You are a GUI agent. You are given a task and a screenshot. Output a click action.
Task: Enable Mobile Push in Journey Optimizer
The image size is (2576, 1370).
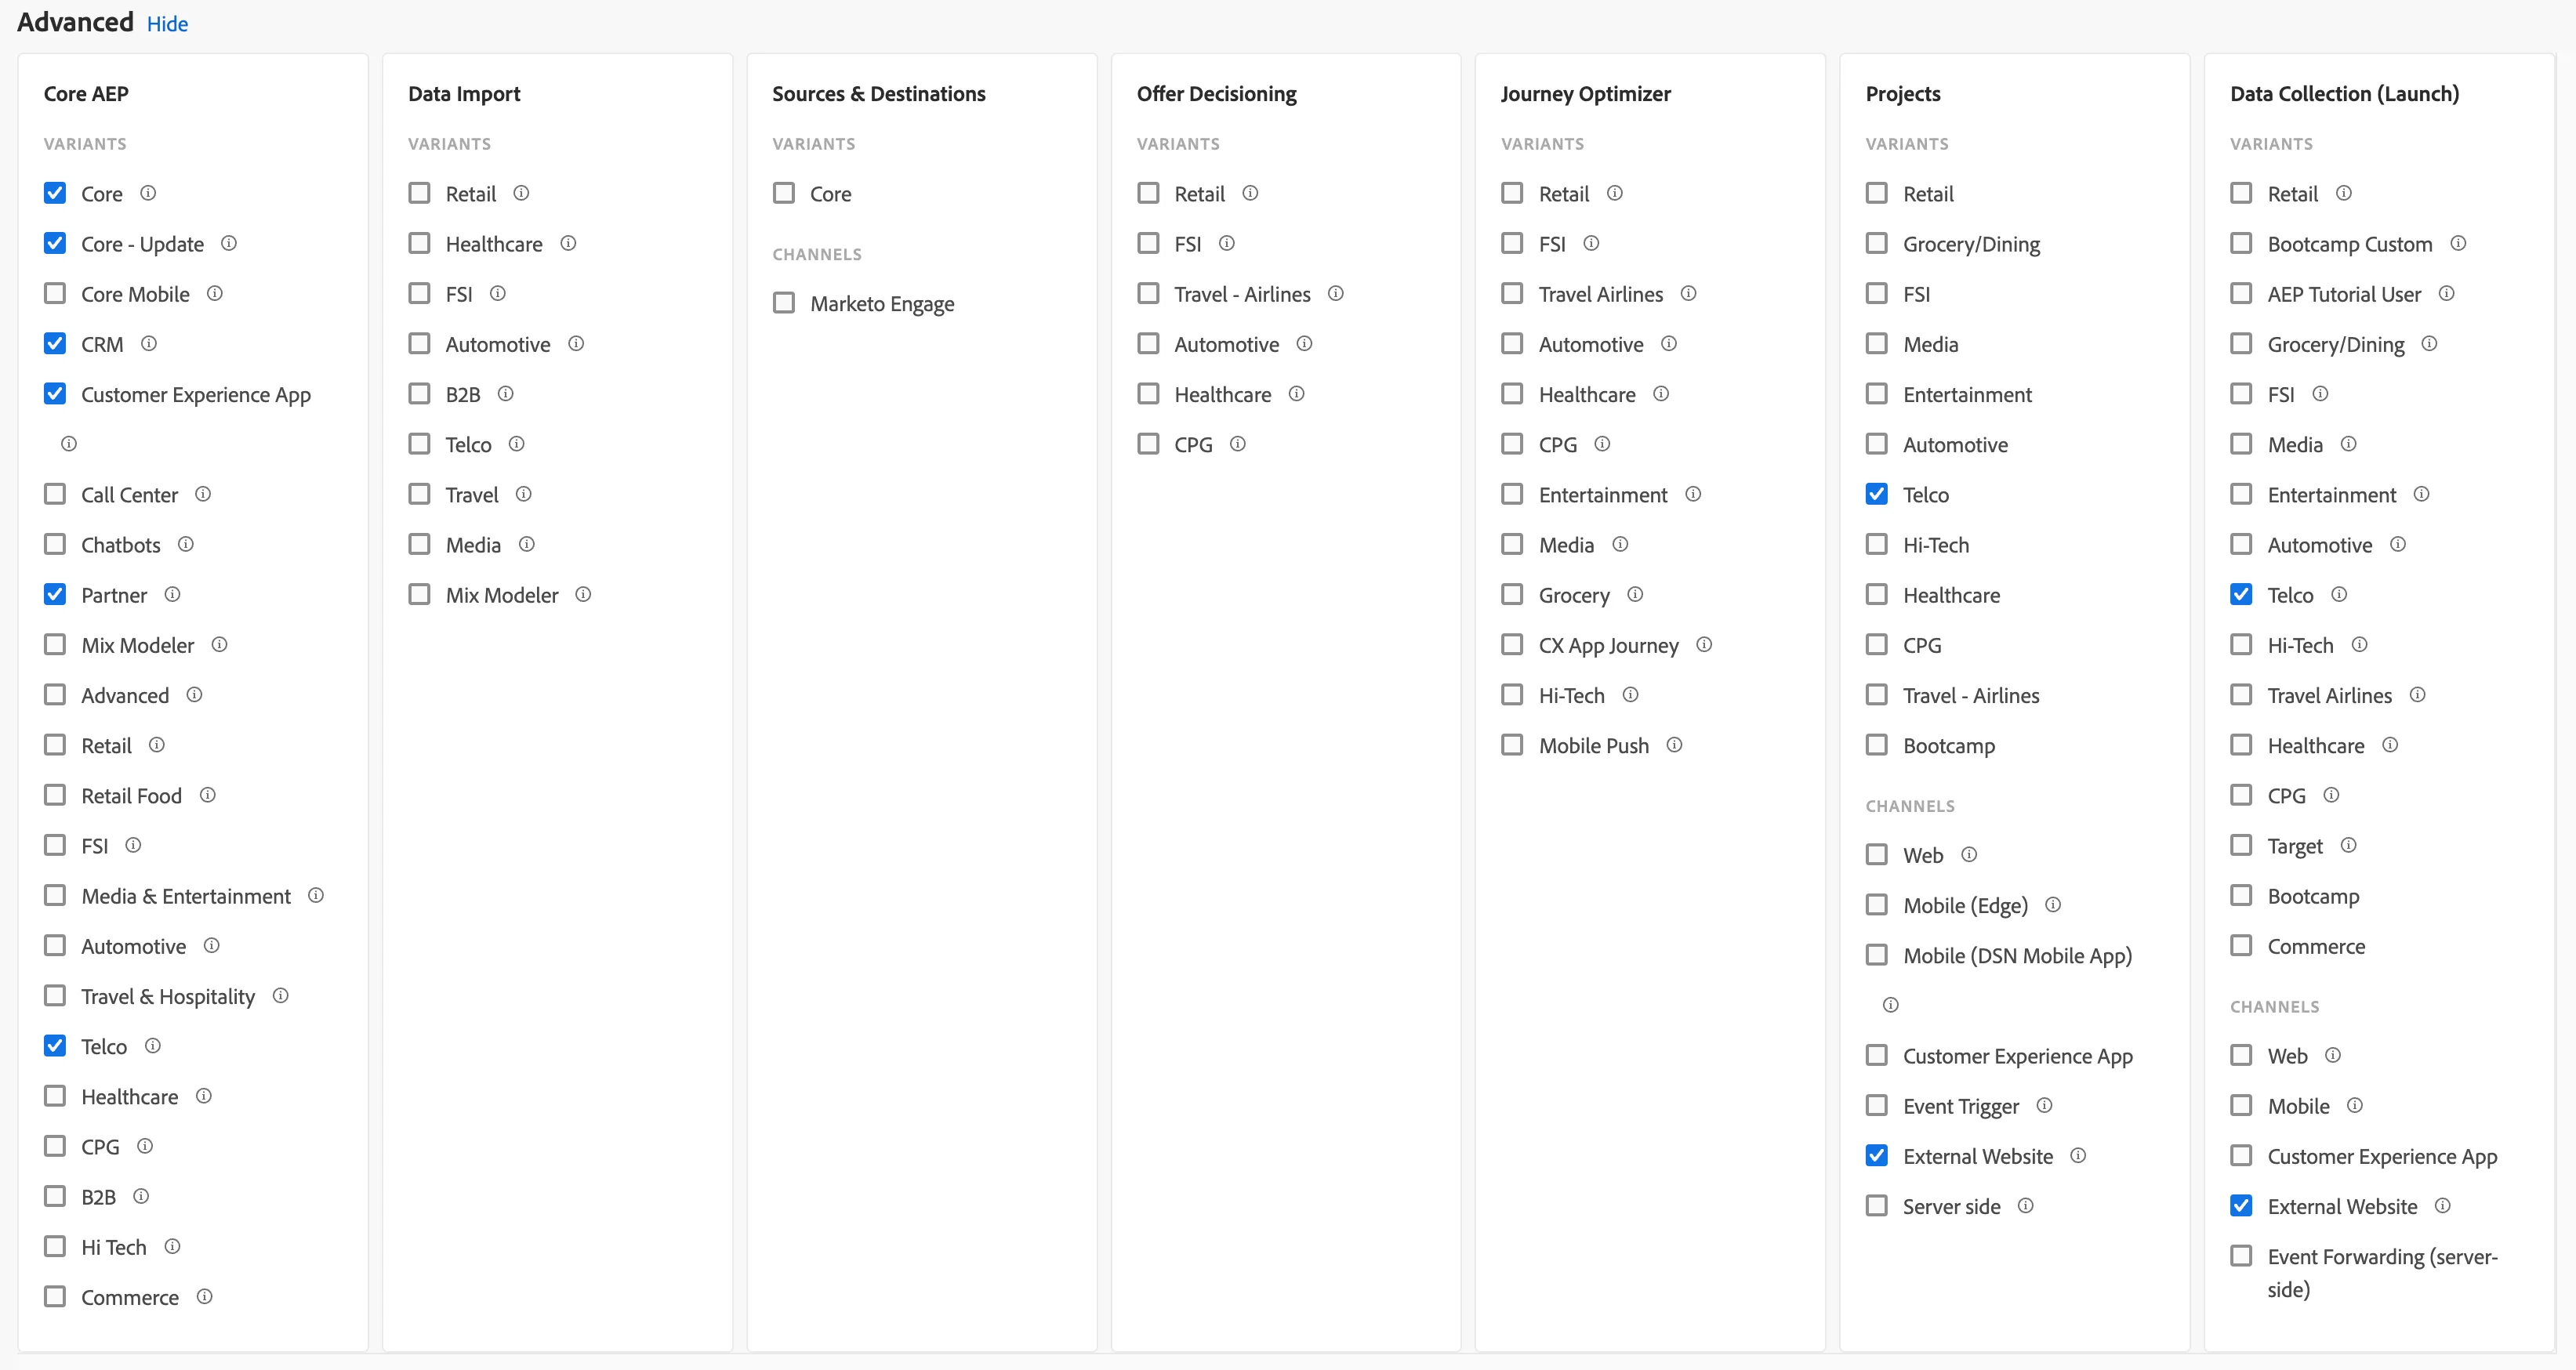1512,744
